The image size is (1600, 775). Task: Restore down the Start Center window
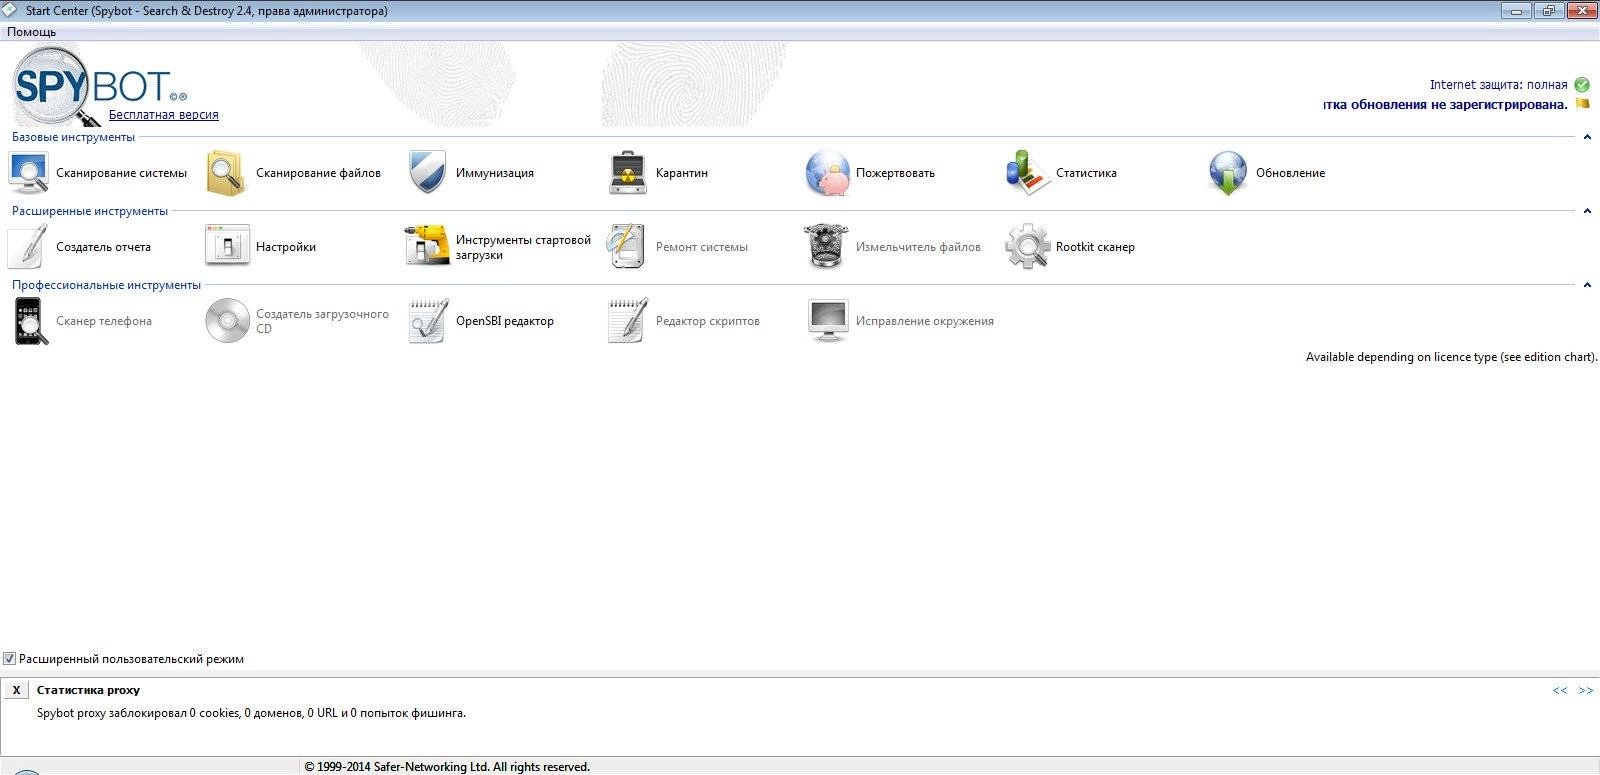[1549, 11]
